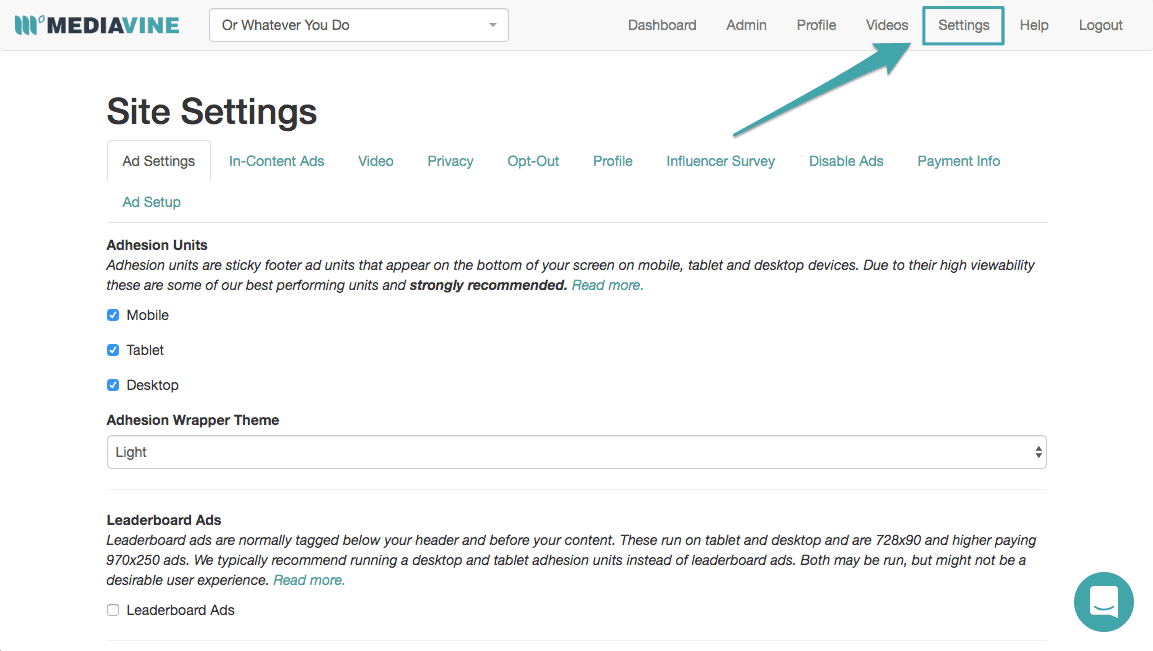Viewport: 1153px width, 651px height.
Task: Click the Mediavine logo
Action: pos(95,24)
